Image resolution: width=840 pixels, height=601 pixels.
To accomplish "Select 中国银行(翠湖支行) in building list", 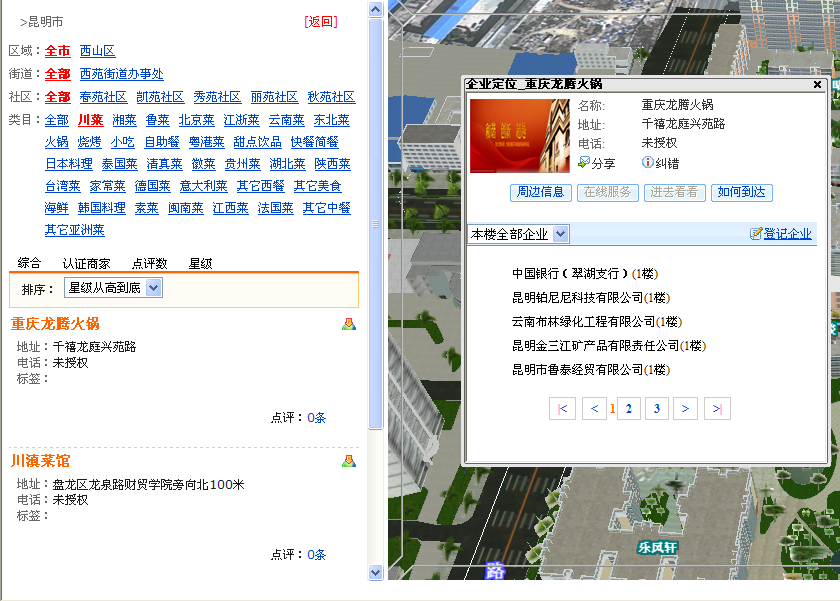I will pos(584,274).
